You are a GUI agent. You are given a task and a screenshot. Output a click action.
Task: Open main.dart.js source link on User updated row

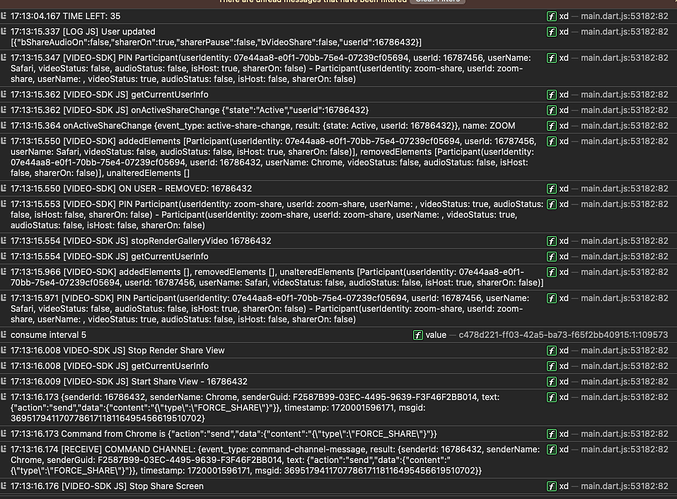pos(624,32)
